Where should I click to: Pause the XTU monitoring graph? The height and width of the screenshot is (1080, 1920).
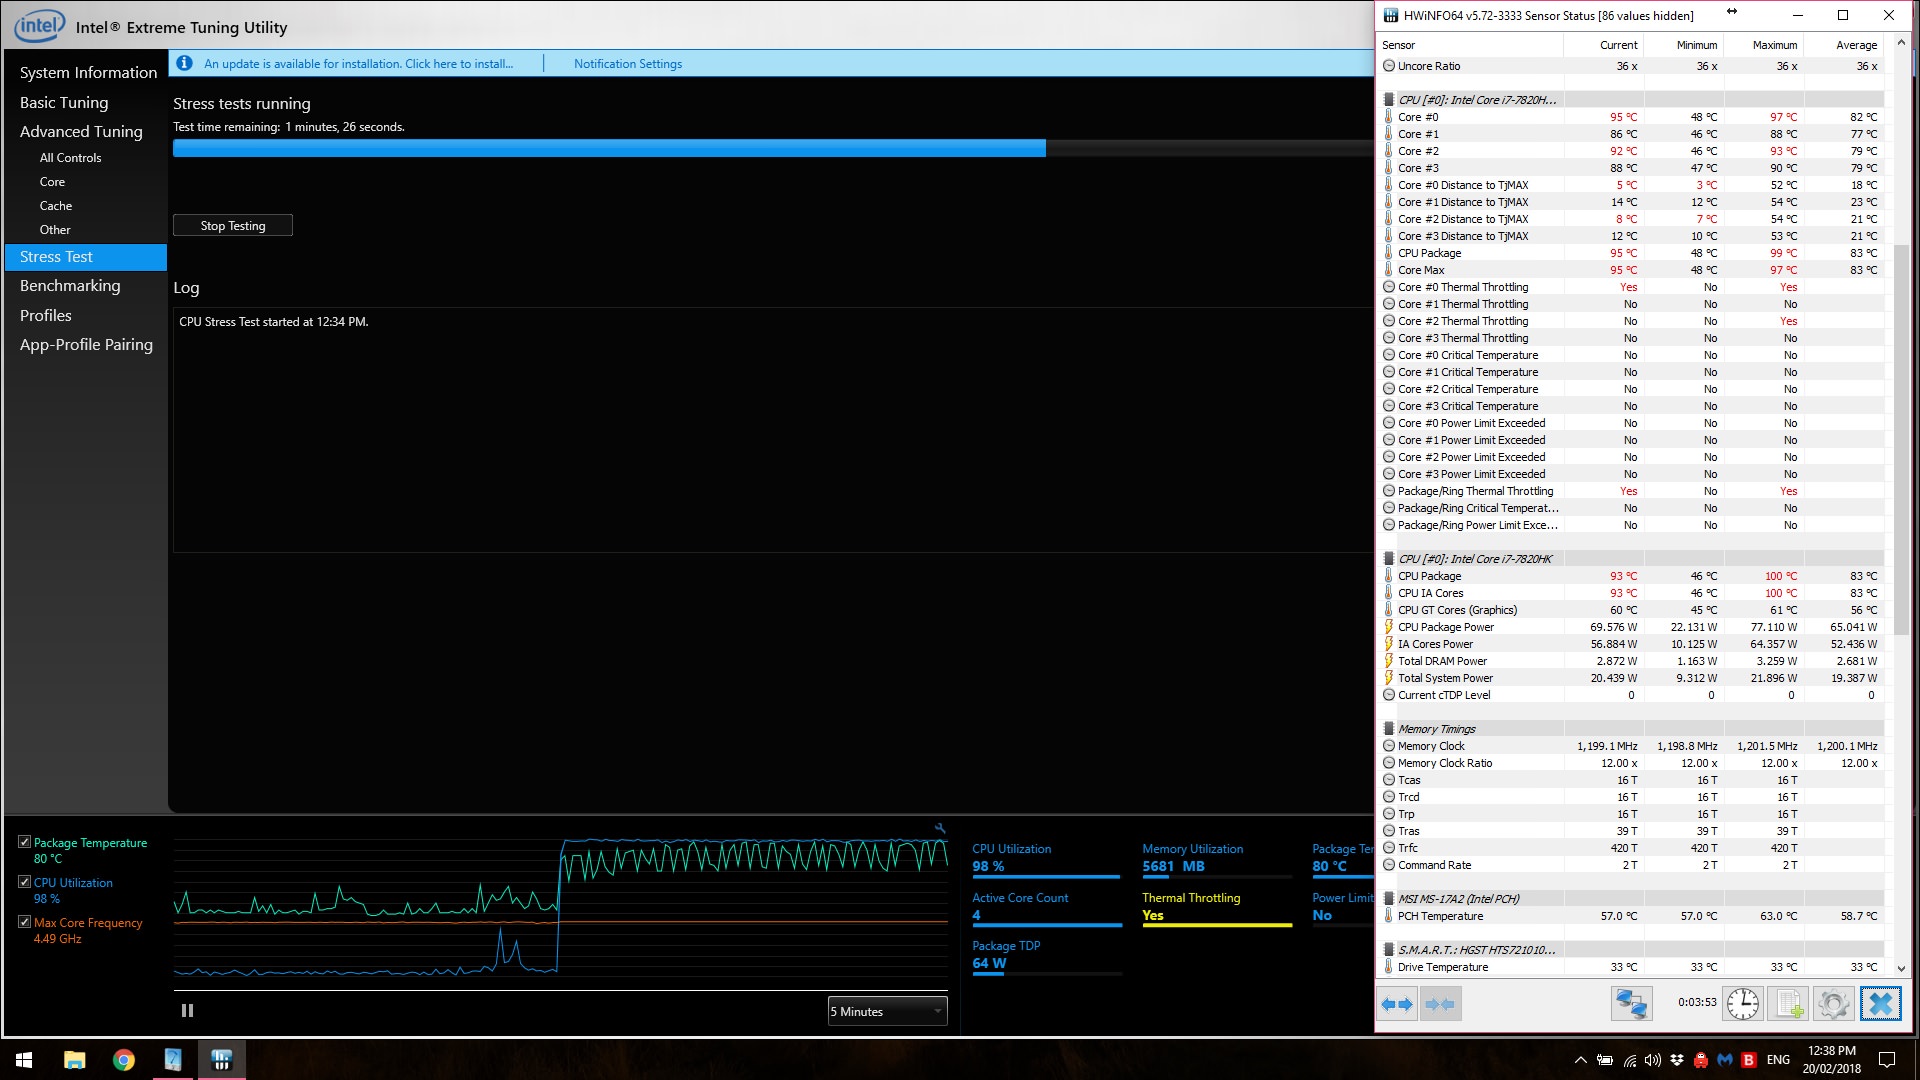click(x=187, y=1011)
